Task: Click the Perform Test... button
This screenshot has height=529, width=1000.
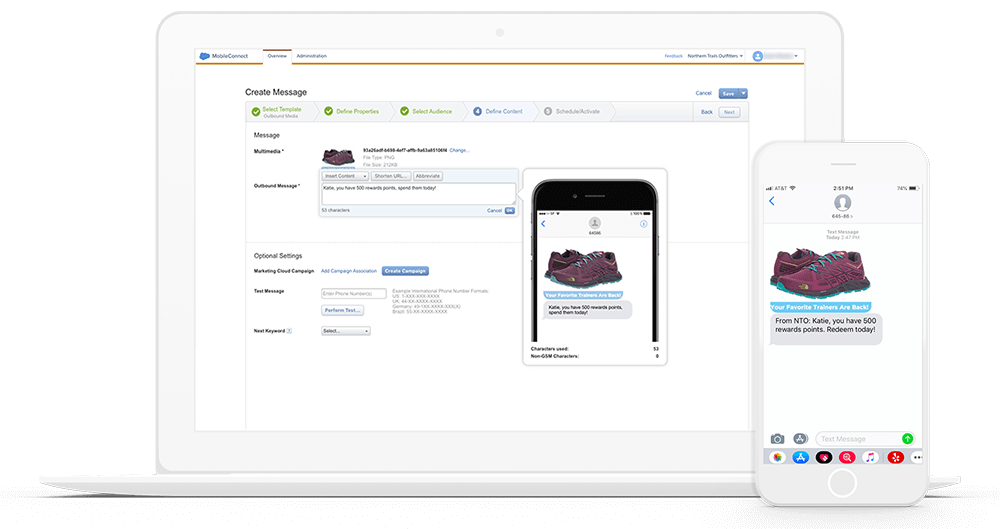Action: pyautogui.click(x=342, y=310)
